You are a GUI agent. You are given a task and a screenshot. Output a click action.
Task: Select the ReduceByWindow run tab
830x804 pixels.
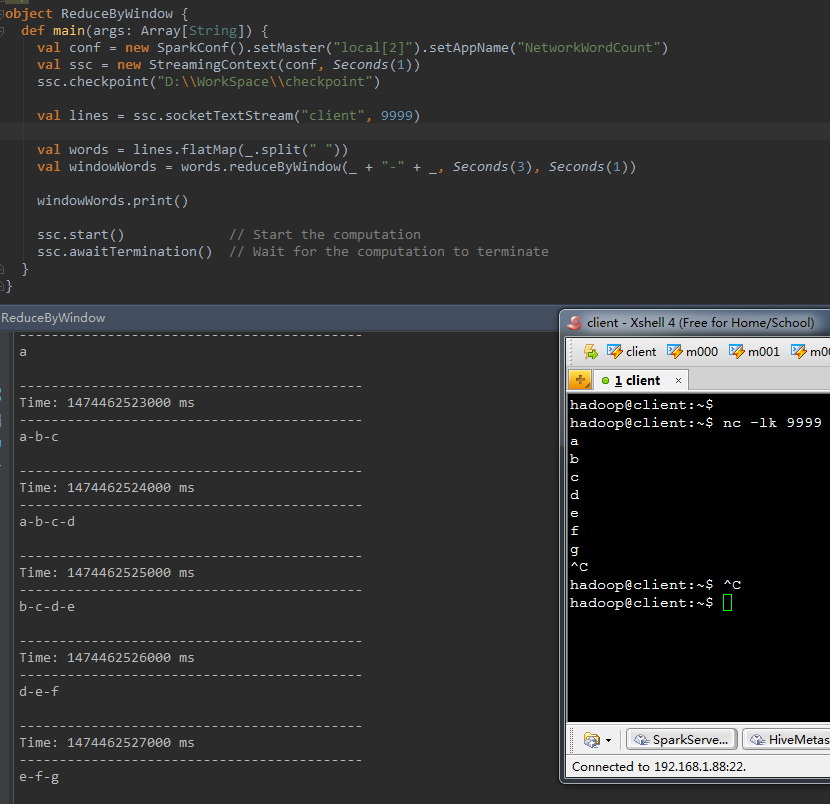(53, 318)
